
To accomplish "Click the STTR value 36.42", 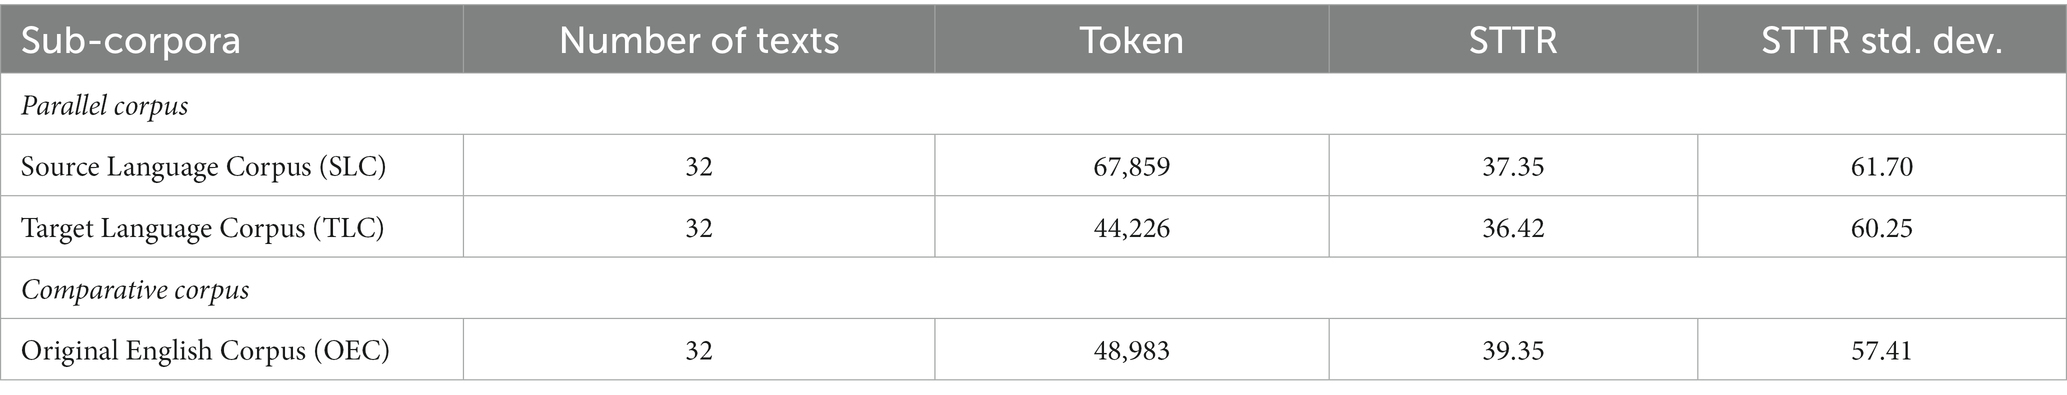I will point(1513,228).
